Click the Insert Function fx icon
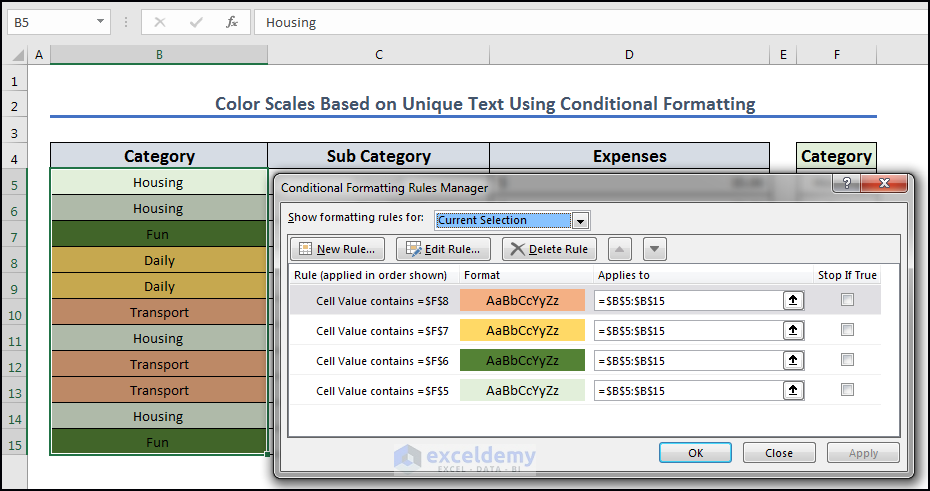Screen dimensions: 930x491 click(x=232, y=21)
